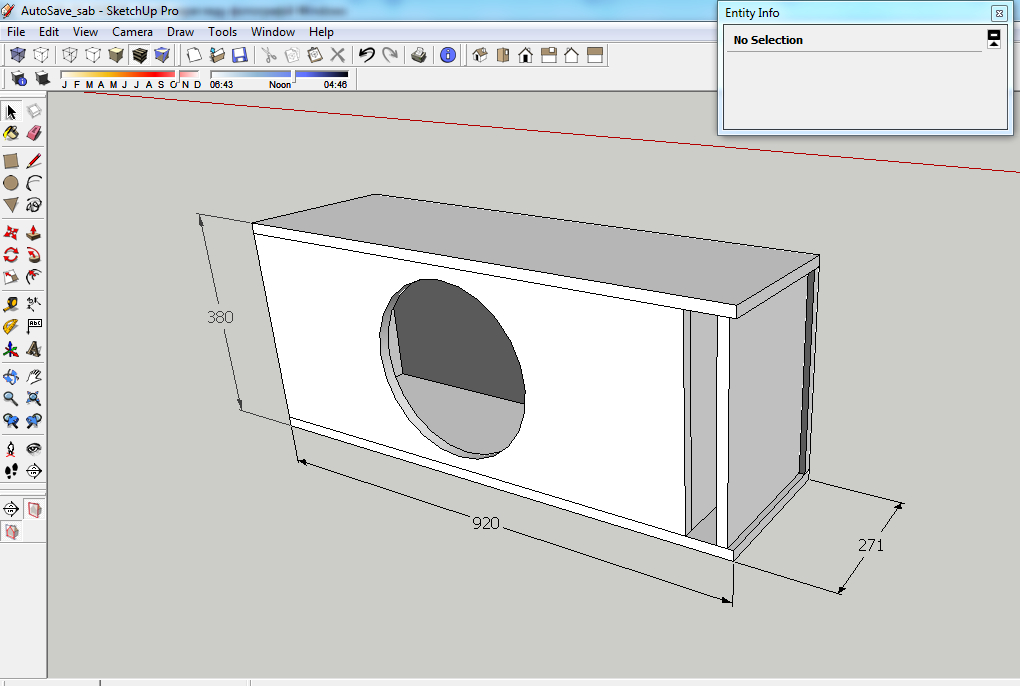Switch to Wireframe face style
This screenshot has width=1020, height=686.
point(70,55)
